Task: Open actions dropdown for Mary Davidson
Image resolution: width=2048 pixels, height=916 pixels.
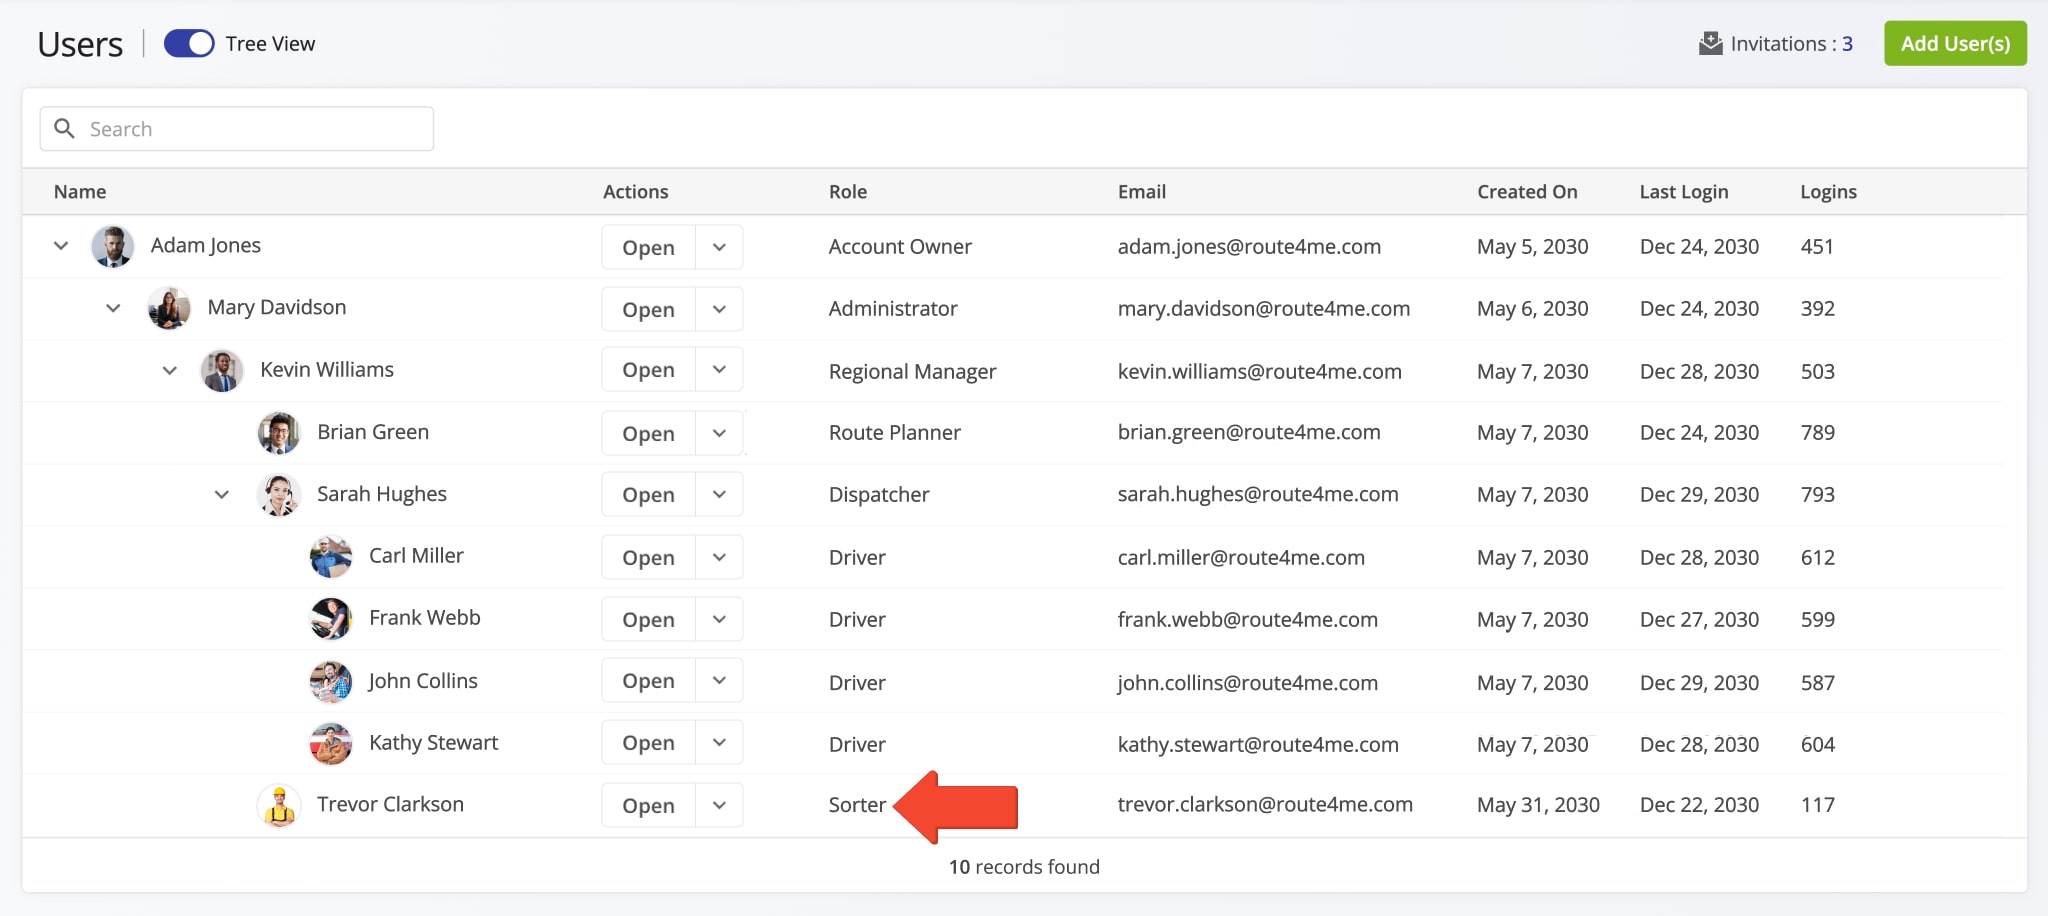Action: (719, 309)
